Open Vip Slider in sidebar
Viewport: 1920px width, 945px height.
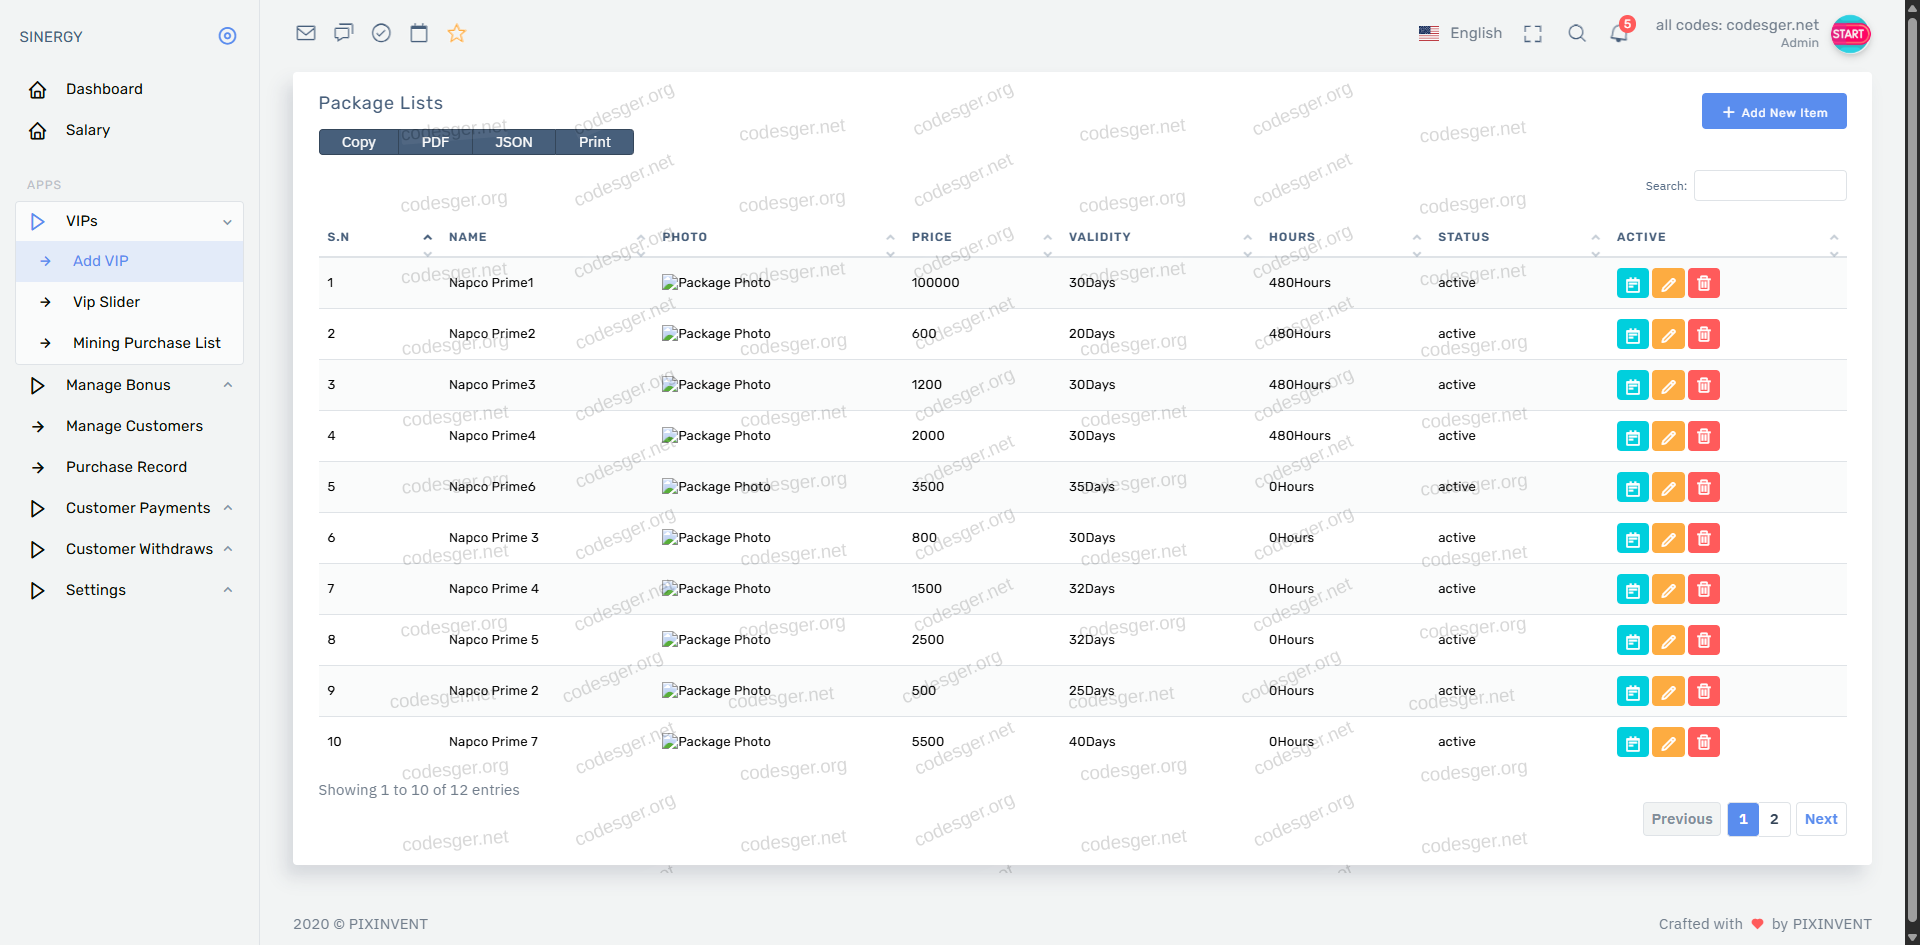point(106,302)
